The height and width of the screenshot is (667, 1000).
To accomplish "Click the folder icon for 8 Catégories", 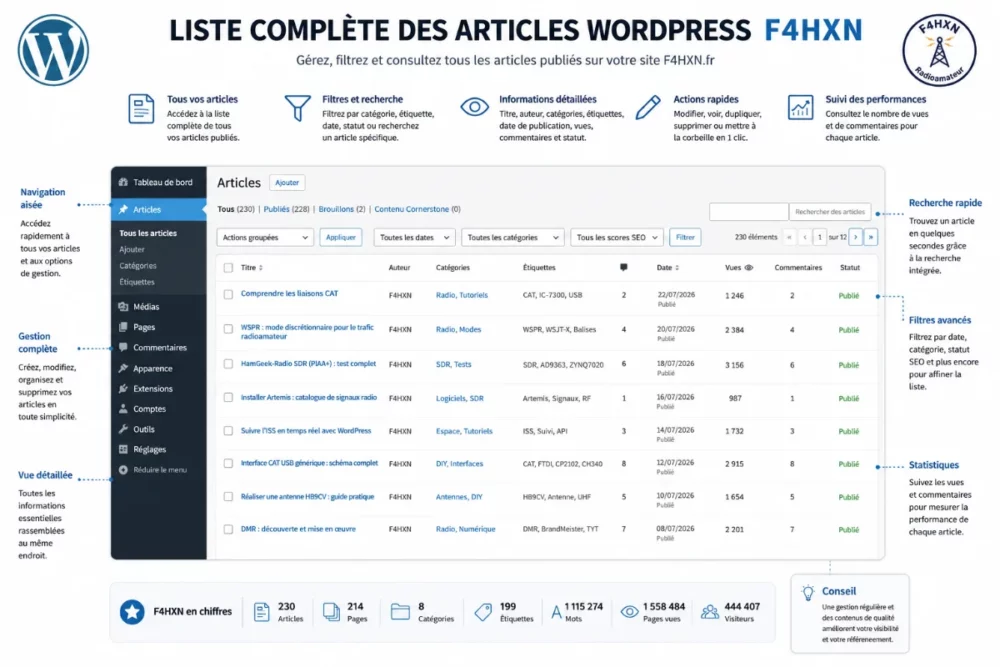I will coord(400,612).
